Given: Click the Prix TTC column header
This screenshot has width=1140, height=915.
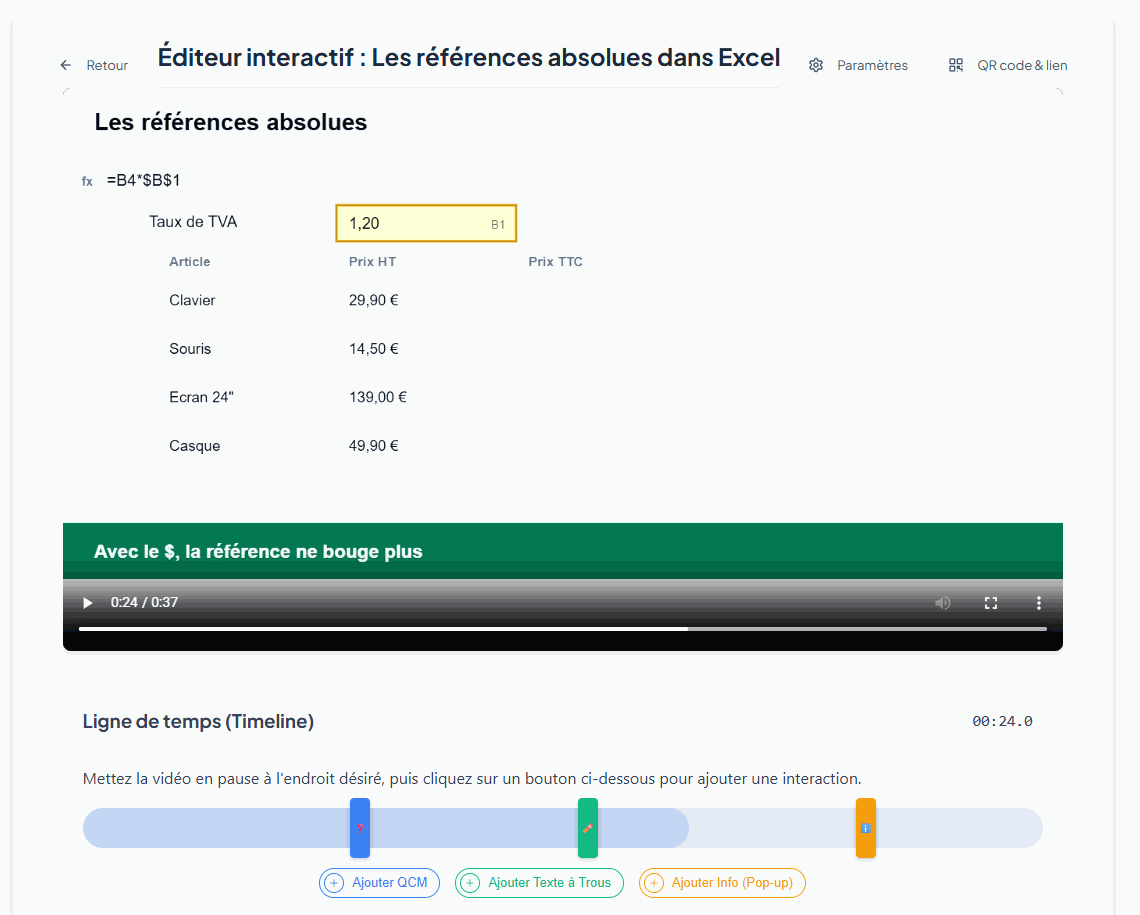Looking at the screenshot, I should pyautogui.click(x=555, y=262).
